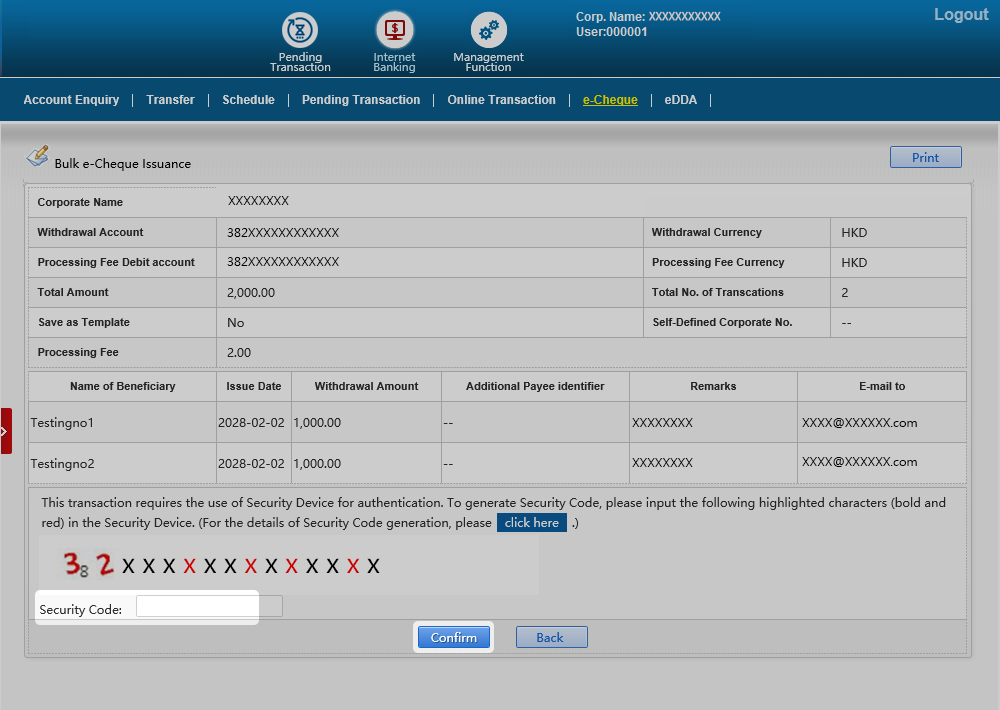The image size is (1000, 710).
Task: Select the e-Cheque menu item
Action: click(610, 100)
